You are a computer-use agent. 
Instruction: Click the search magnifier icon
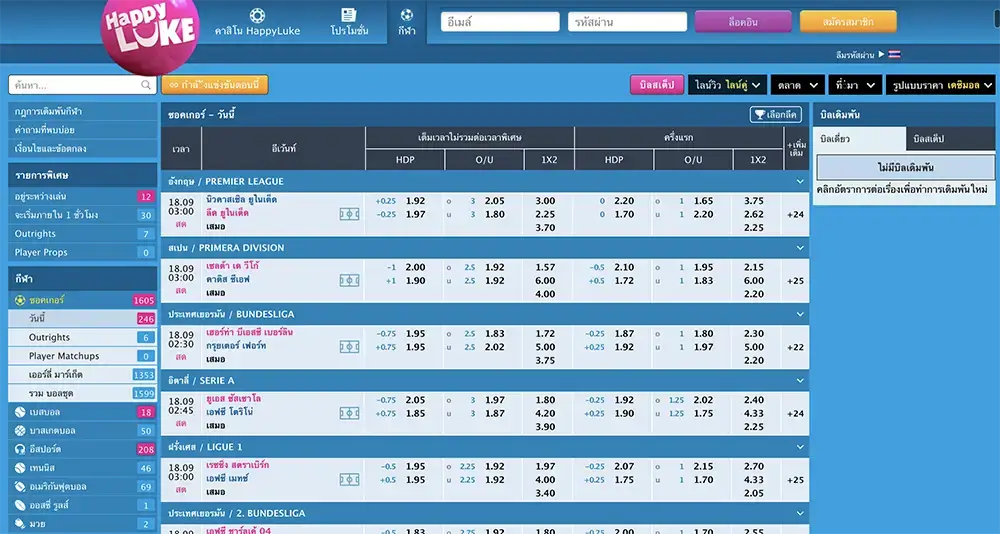pyautogui.click(x=146, y=86)
